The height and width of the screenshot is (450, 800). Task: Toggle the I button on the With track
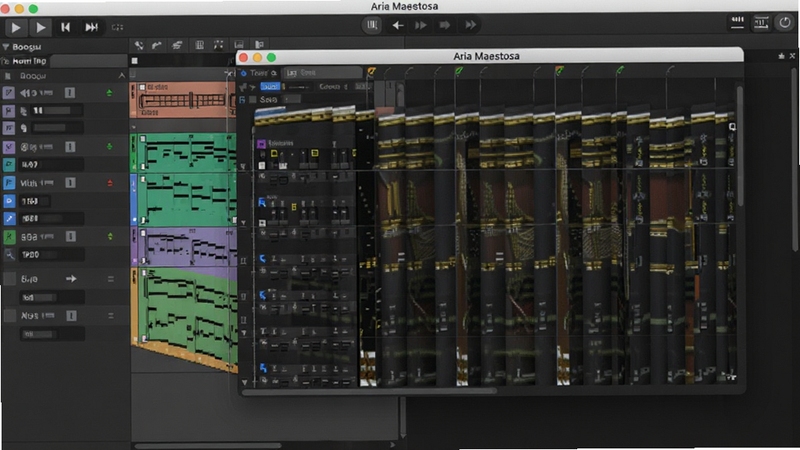[70, 183]
